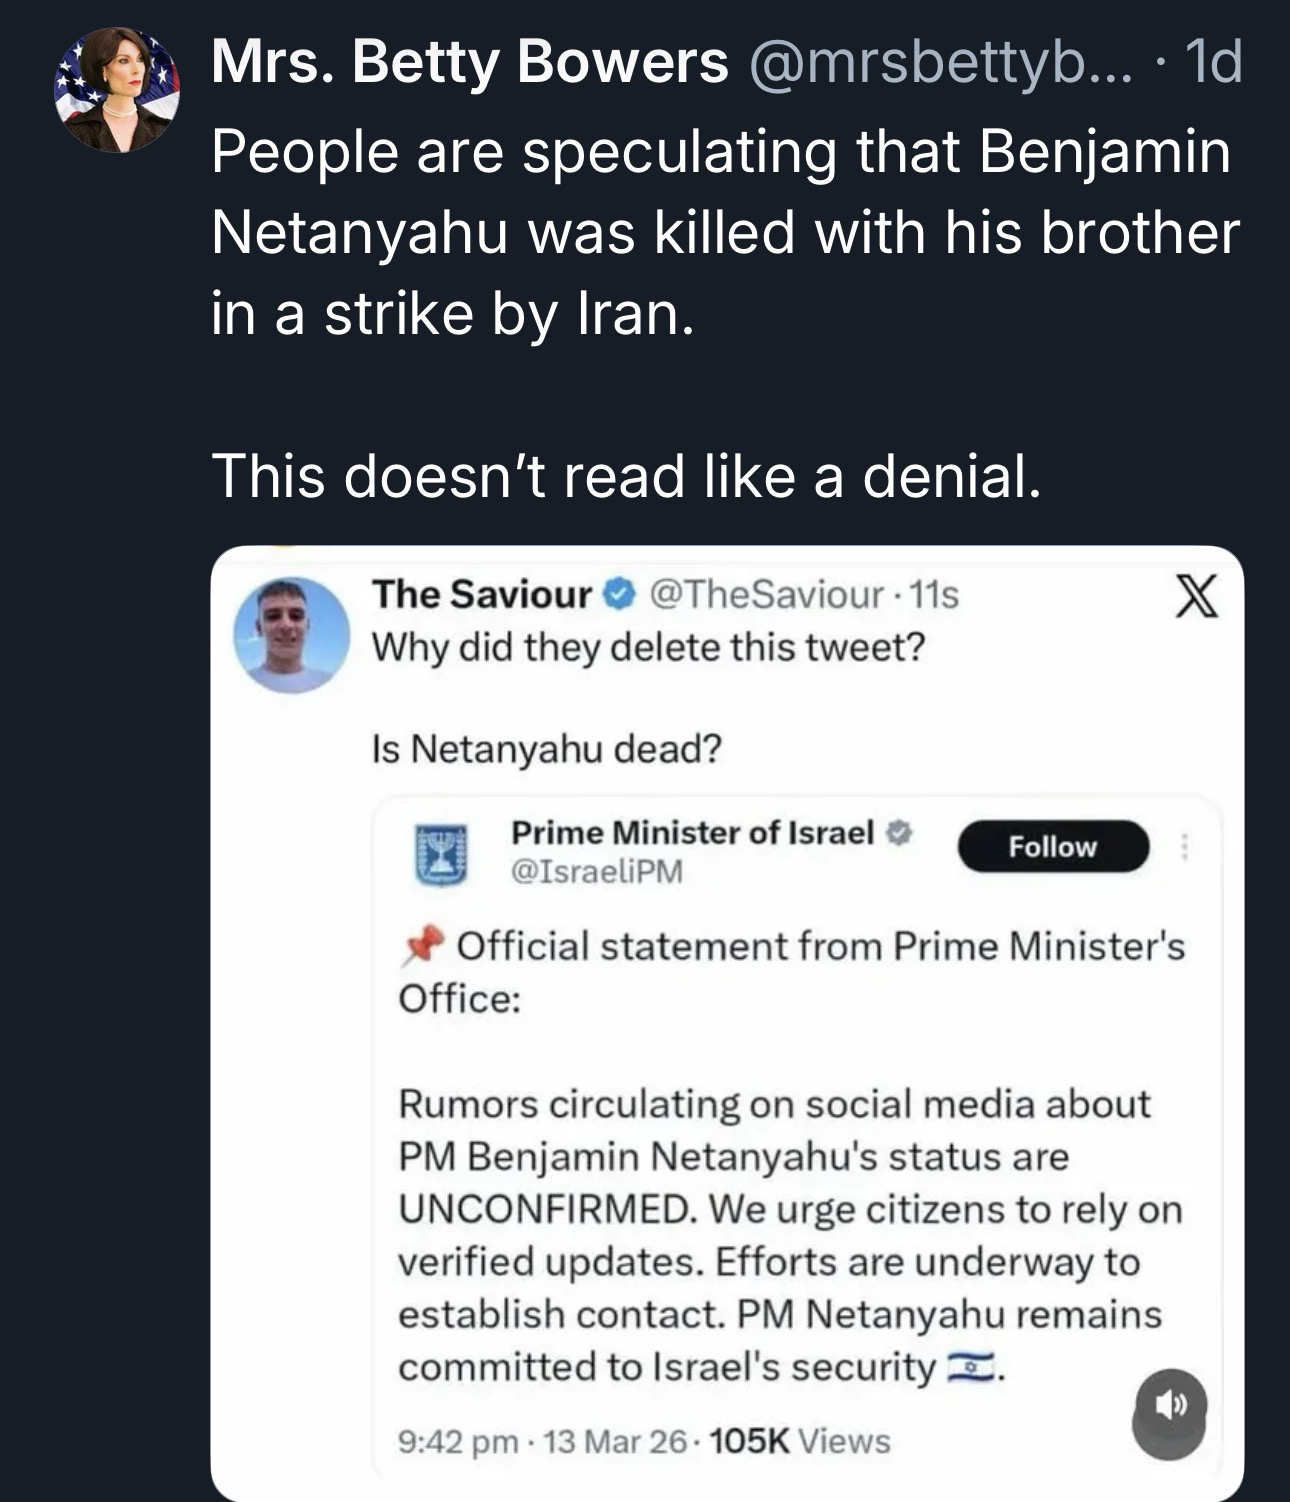Click the @IsraeliPM handle
This screenshot has width=1290, height=1502.
click(x=597, y=872)
